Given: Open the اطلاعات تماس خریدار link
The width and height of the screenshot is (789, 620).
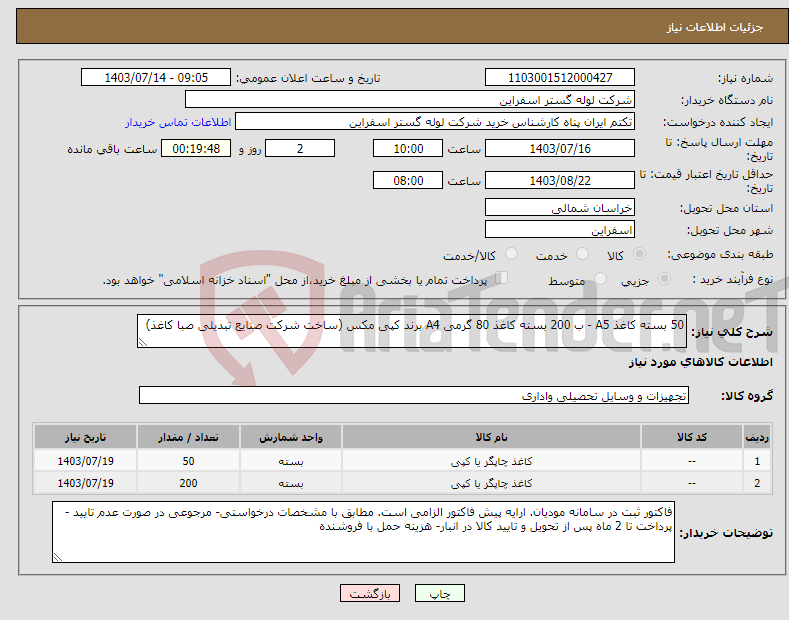Looking at the screenshot, I should click(178, 122).
